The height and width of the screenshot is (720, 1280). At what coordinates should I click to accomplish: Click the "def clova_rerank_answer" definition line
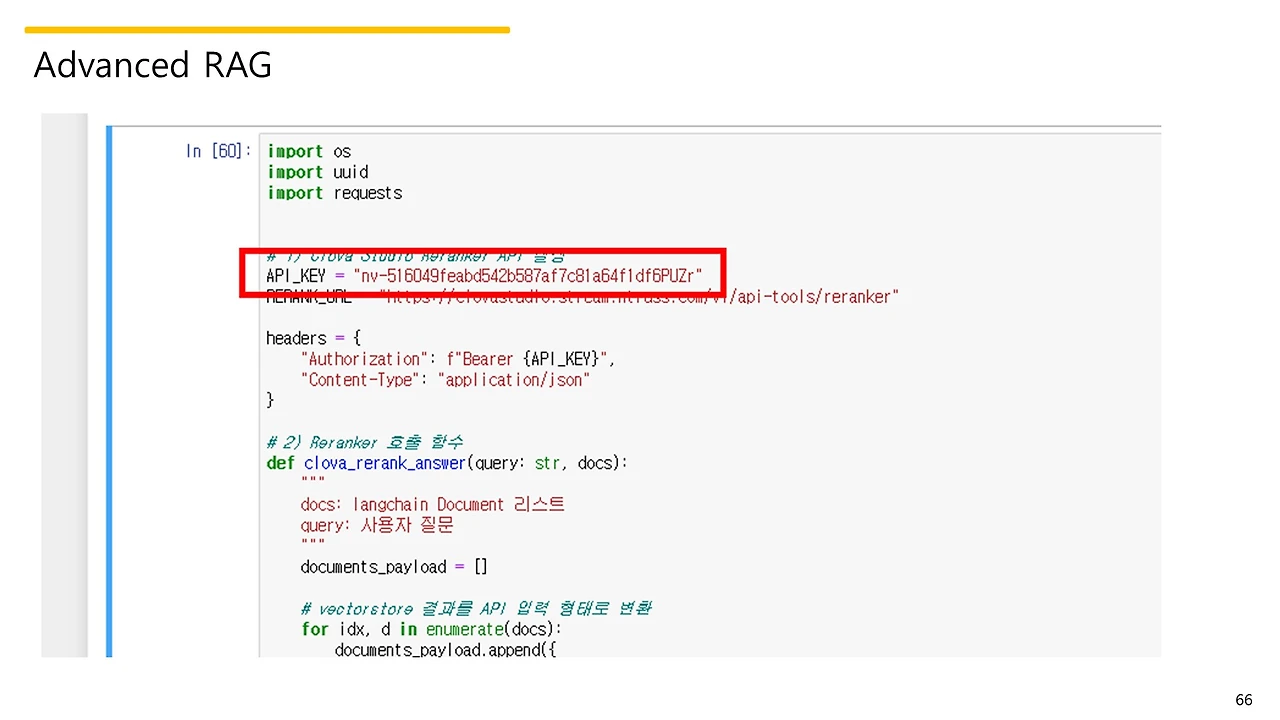tap(447, 463)
